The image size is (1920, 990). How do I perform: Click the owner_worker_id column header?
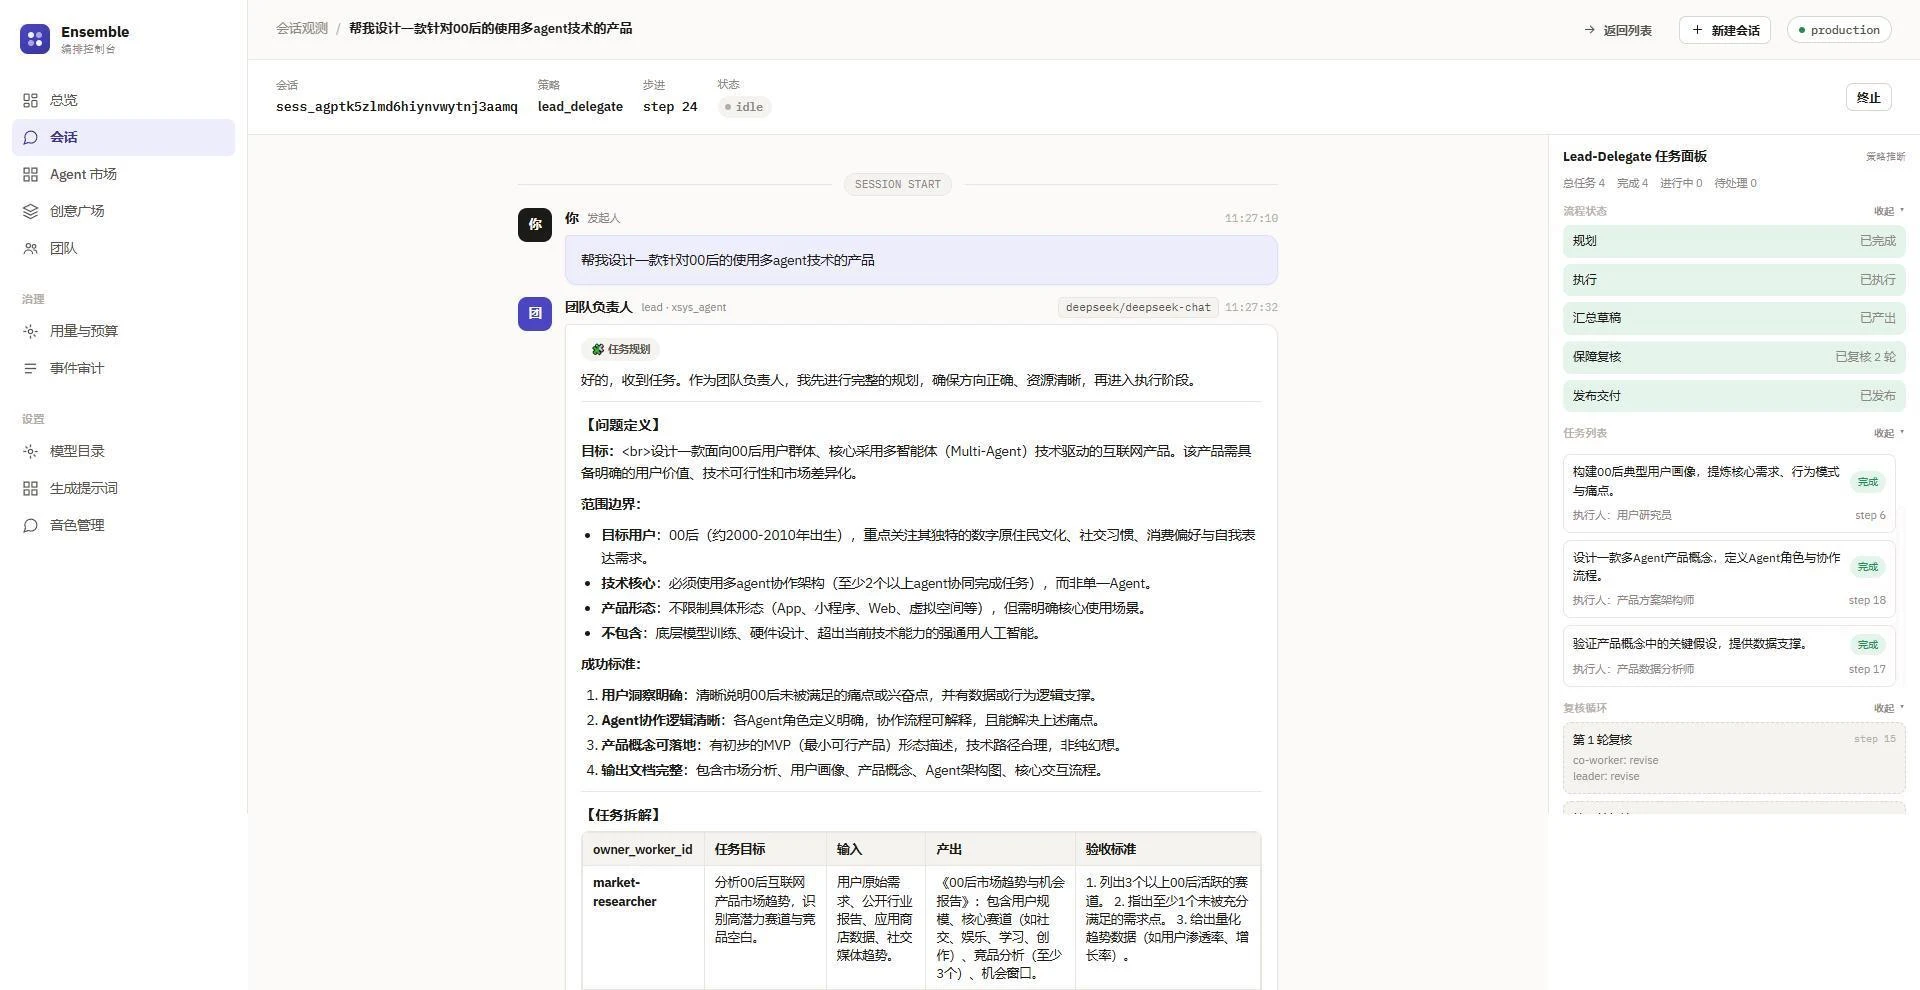tap(643, 849)
